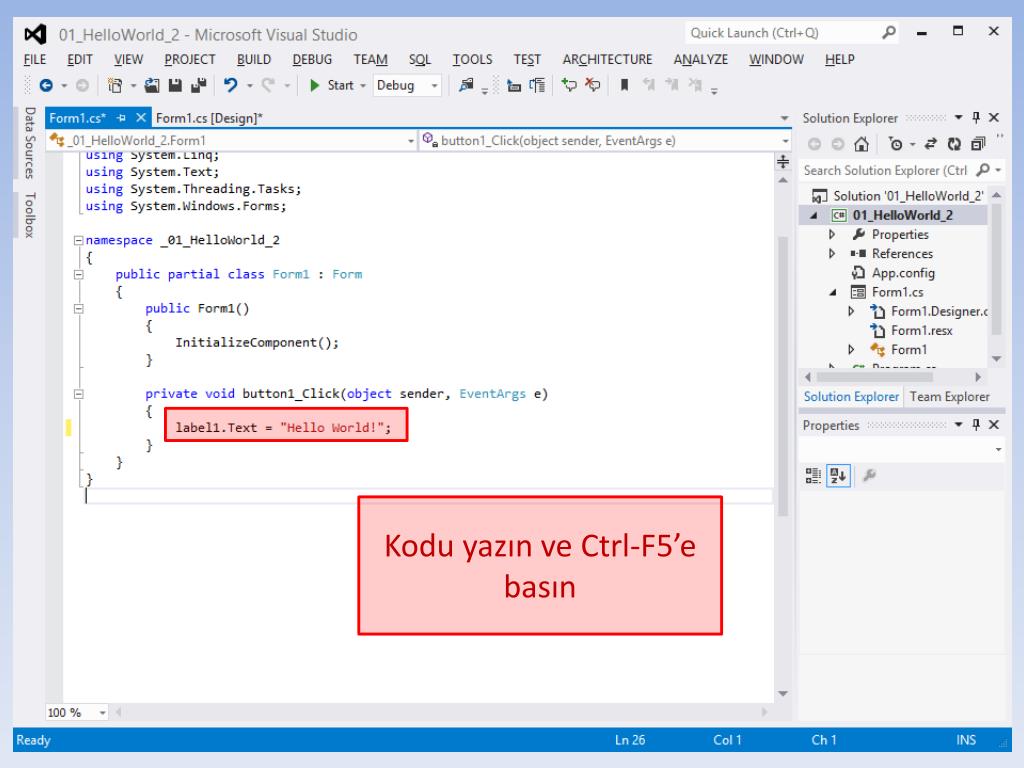Open the Data Sources side tab
The height and width of the screenshot is (768, 1024).
point(29,142)
